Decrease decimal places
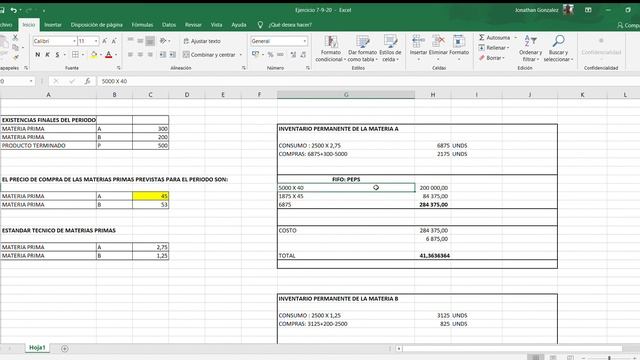 click(x=303, y=55)
